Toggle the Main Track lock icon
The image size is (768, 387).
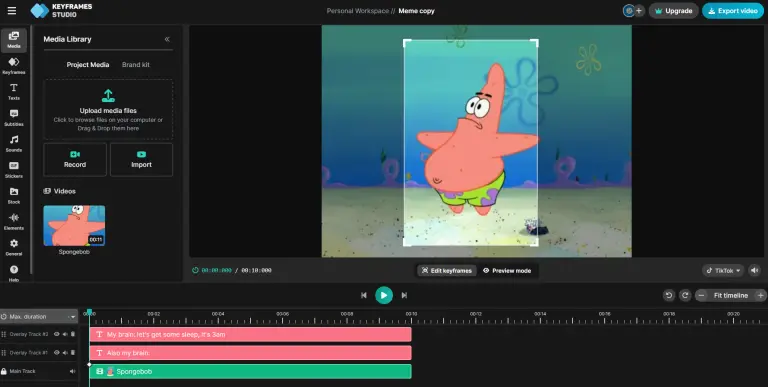pyautogui.click(x=4, y=371)
